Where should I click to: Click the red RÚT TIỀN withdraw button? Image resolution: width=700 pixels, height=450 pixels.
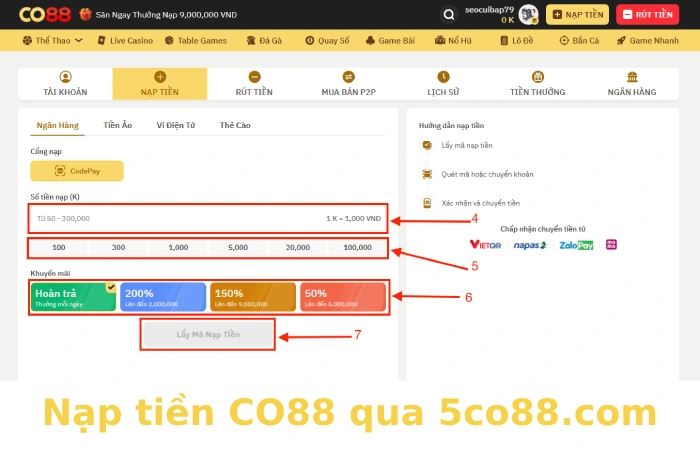(x=647, y=15)
